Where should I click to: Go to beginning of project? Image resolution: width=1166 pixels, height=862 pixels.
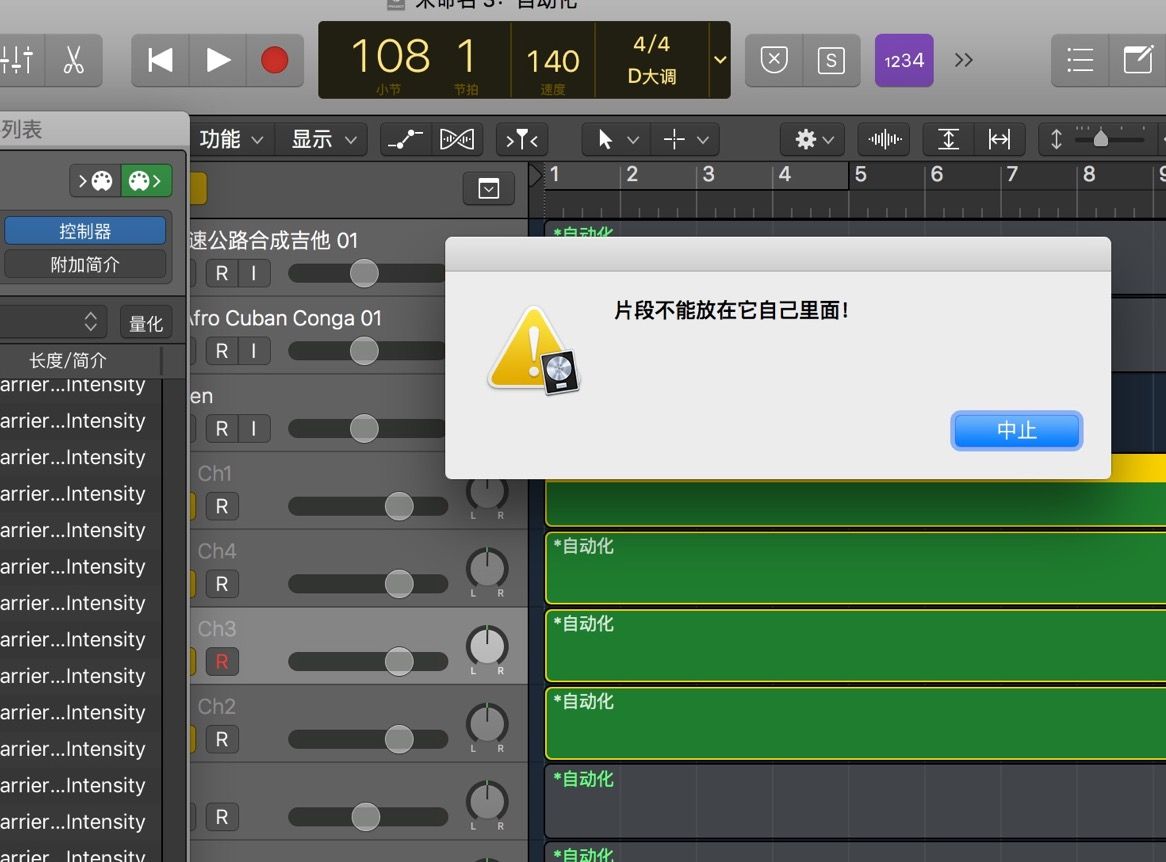(160, 60)
